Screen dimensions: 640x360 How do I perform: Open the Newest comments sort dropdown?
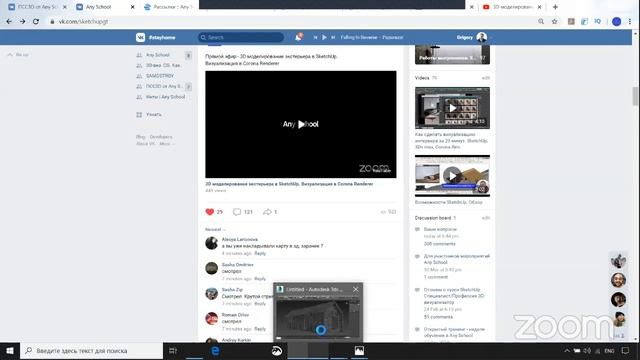(x=215, y=229)
